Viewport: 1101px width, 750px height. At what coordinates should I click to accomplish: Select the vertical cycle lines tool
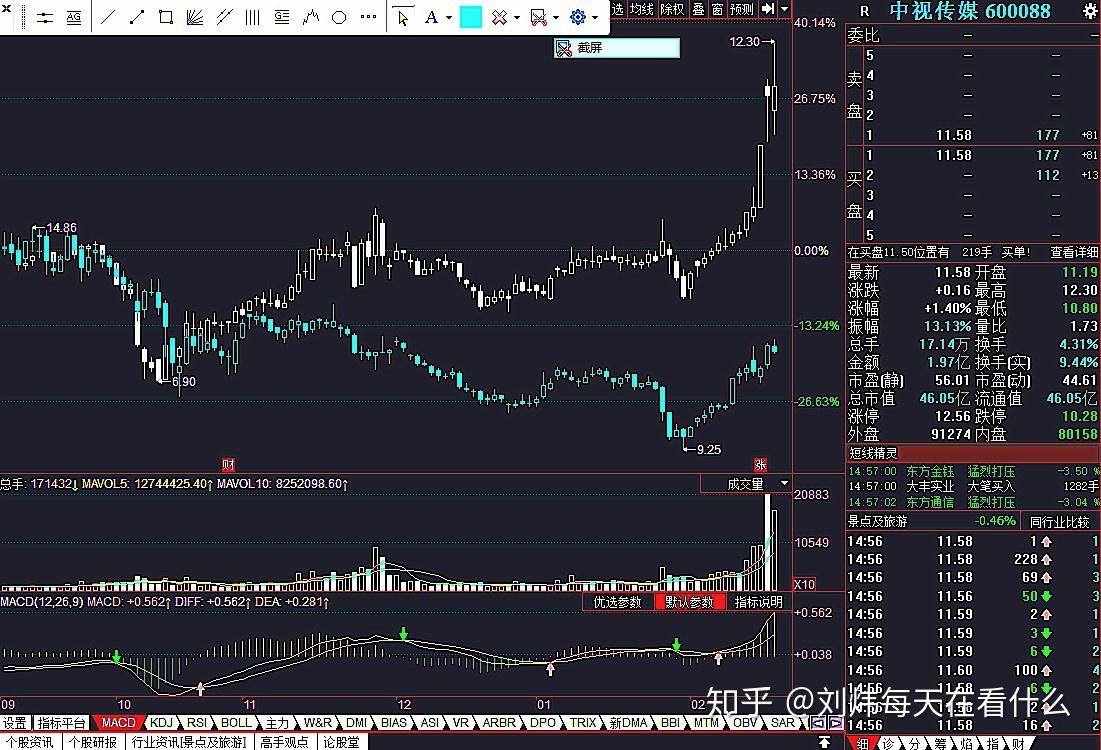pos(252,18)
